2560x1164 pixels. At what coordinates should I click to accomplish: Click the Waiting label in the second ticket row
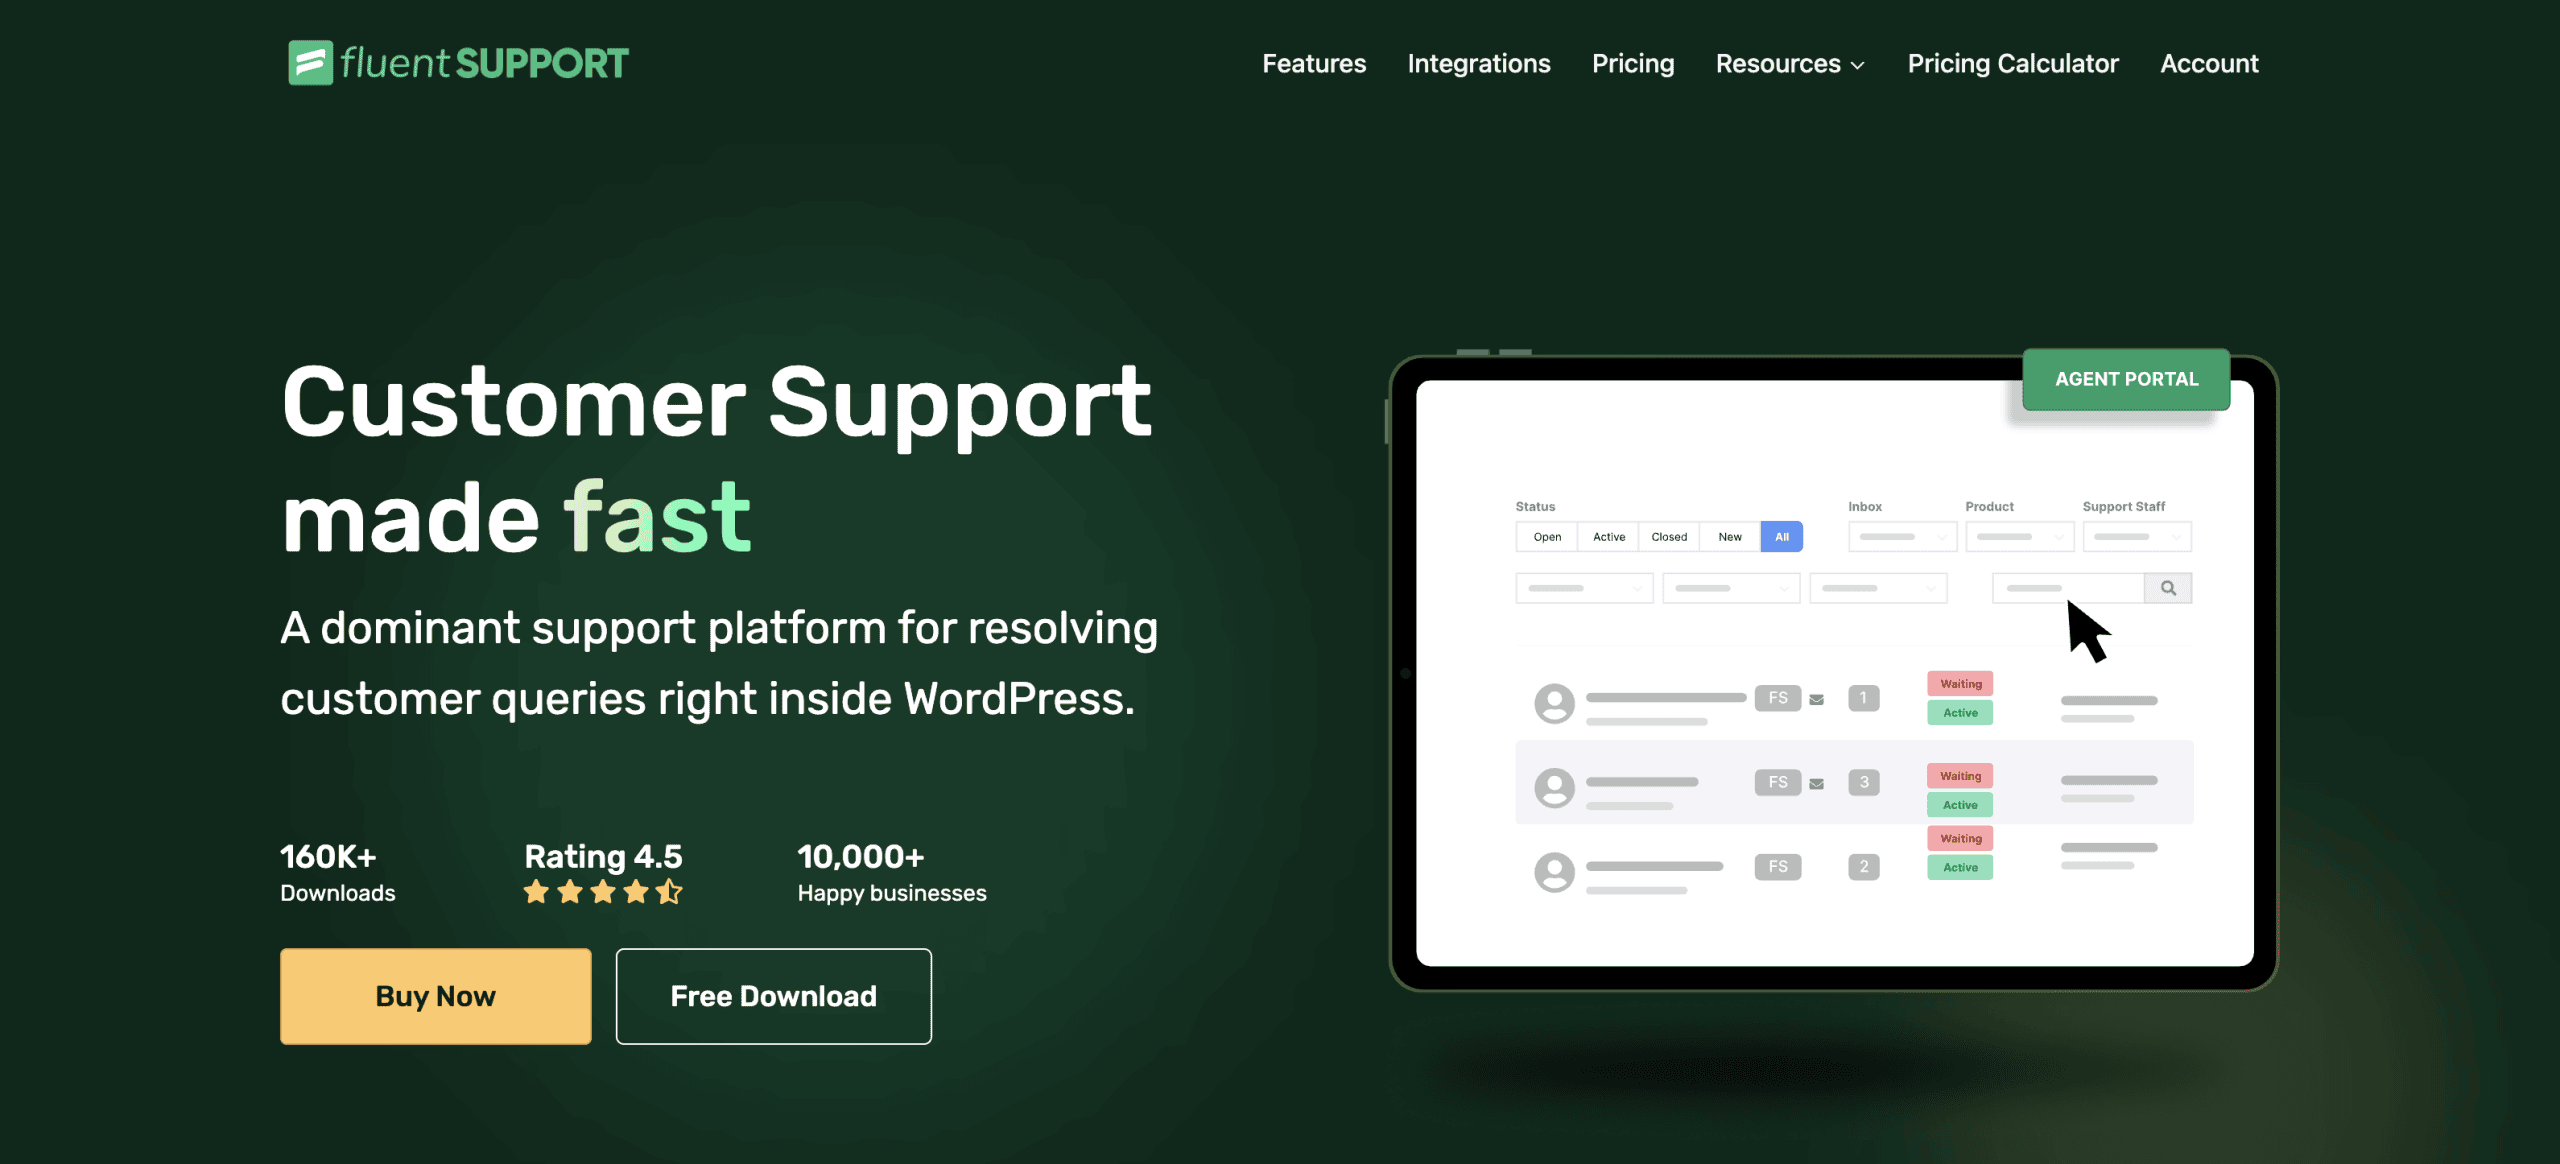[x=1960, y=776]
